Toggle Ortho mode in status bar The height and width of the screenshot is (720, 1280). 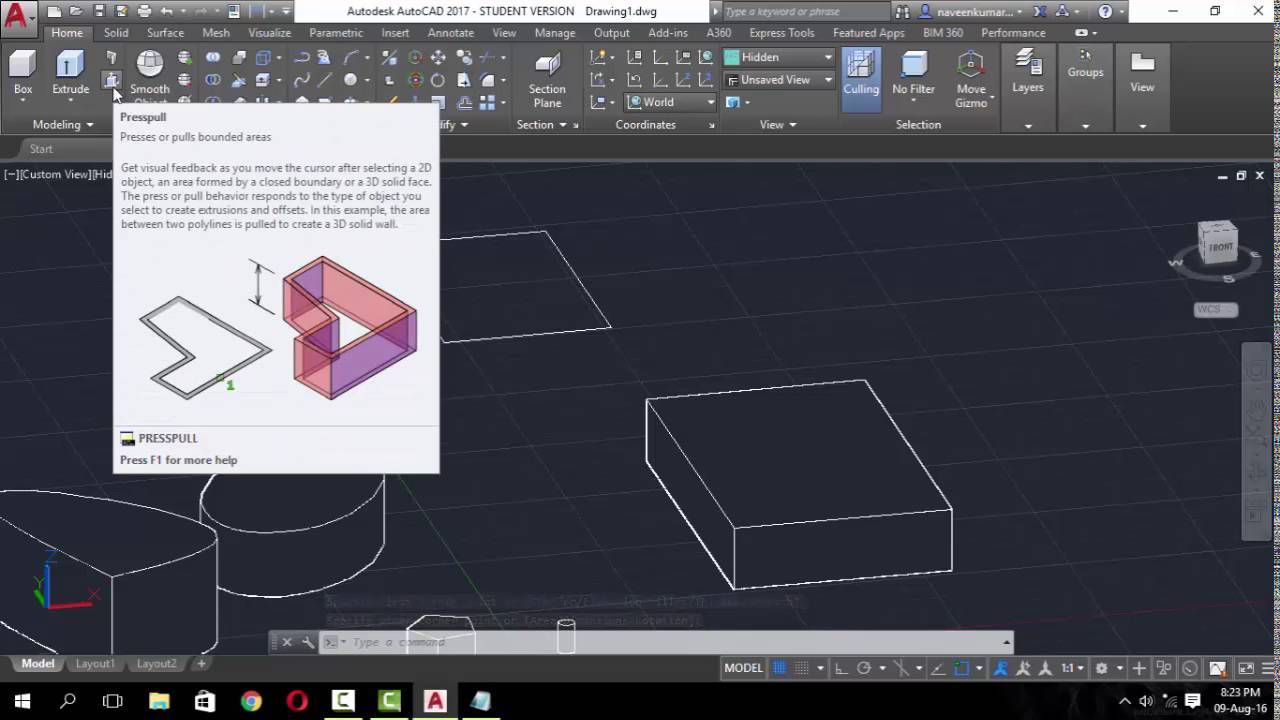841,668
